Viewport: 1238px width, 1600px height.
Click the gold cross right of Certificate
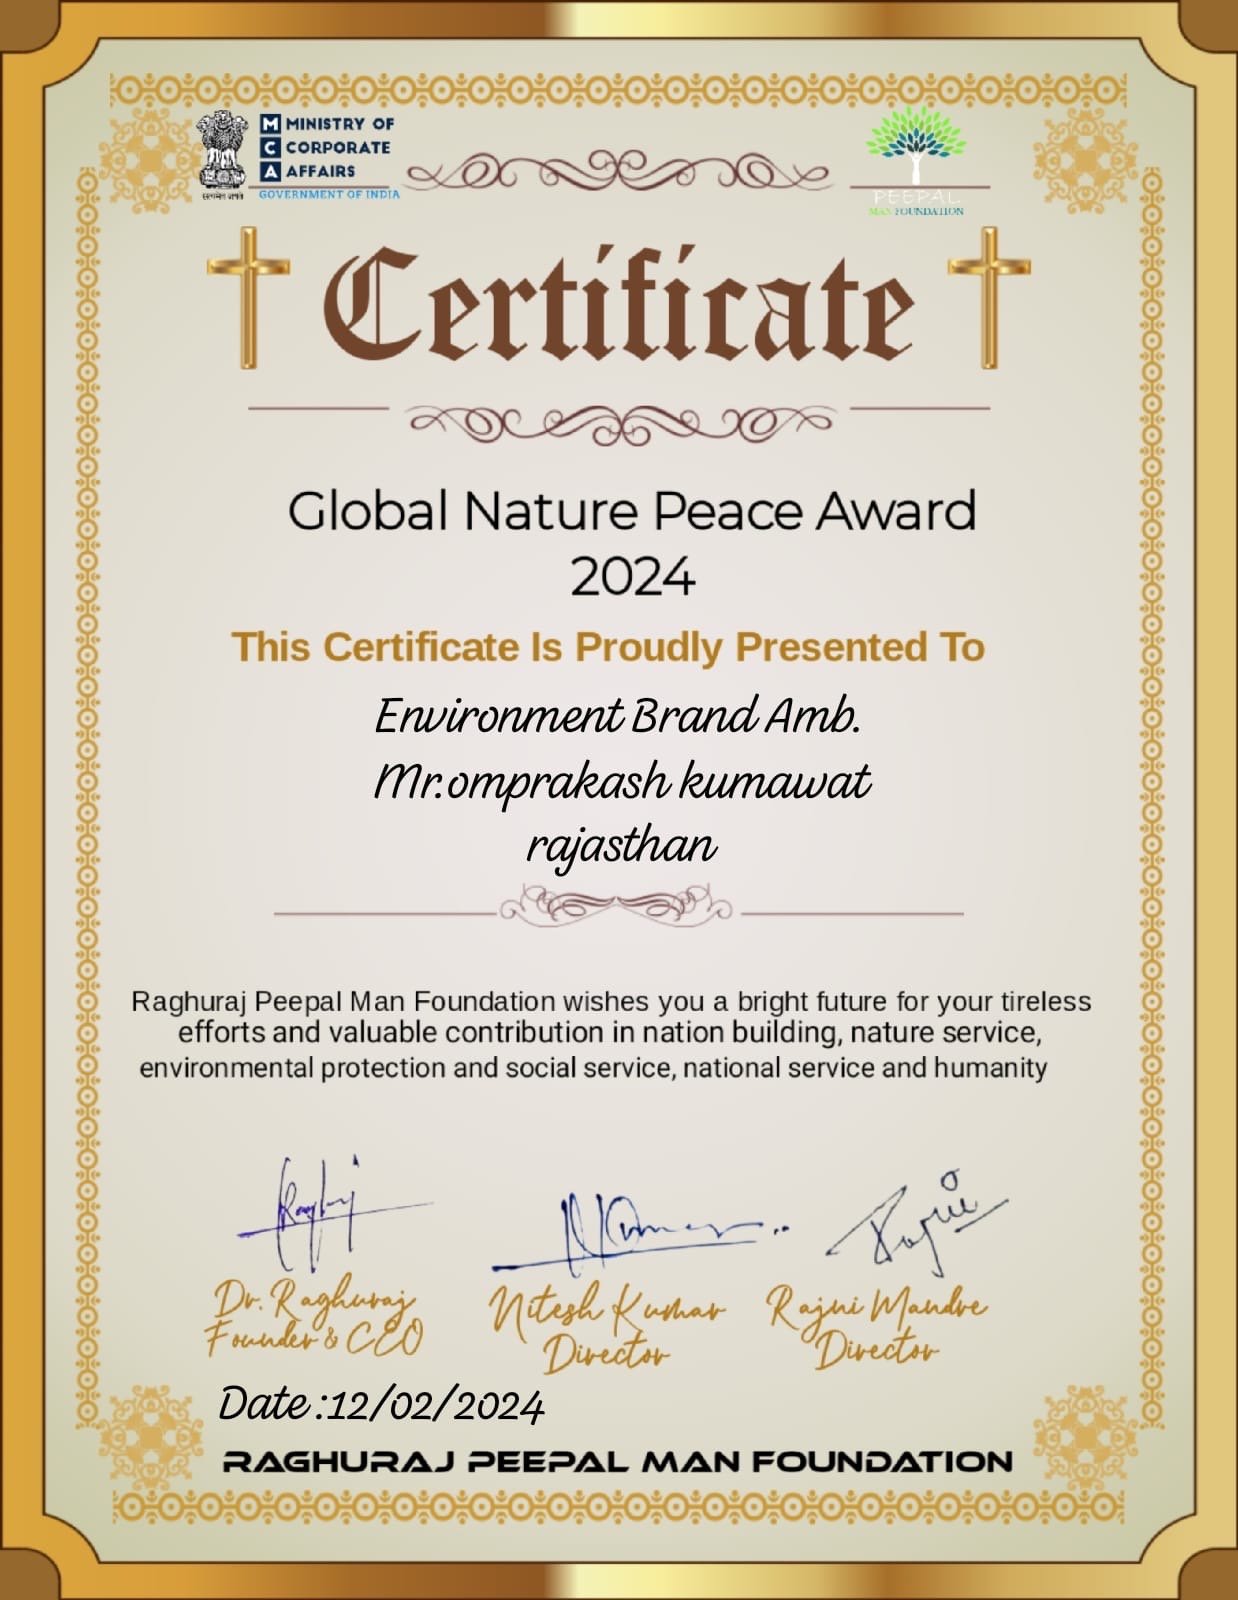pos(989,297)
